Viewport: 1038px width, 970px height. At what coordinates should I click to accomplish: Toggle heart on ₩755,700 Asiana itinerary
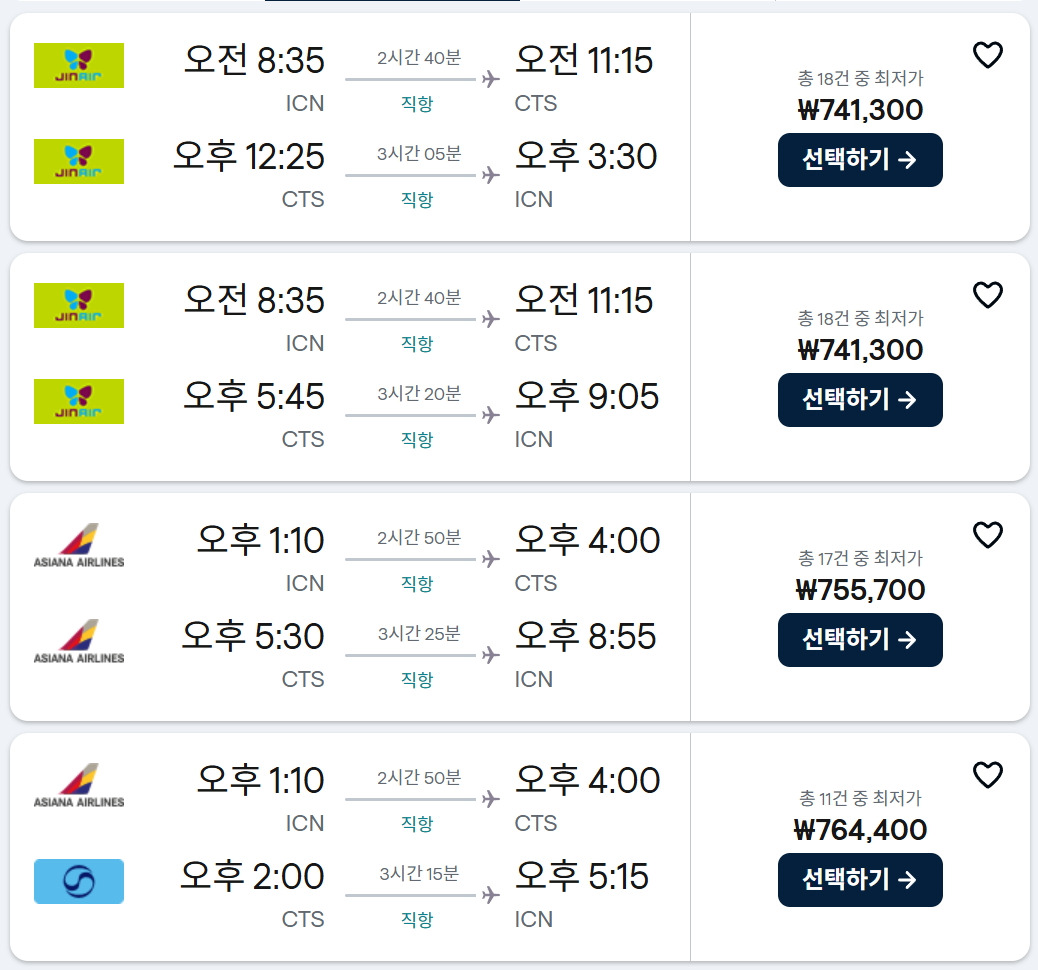click(987, 536)
